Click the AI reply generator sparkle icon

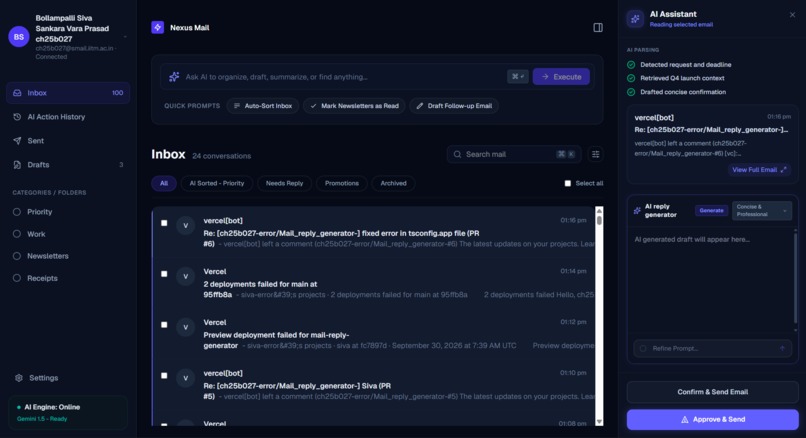(x=637, y=210)
